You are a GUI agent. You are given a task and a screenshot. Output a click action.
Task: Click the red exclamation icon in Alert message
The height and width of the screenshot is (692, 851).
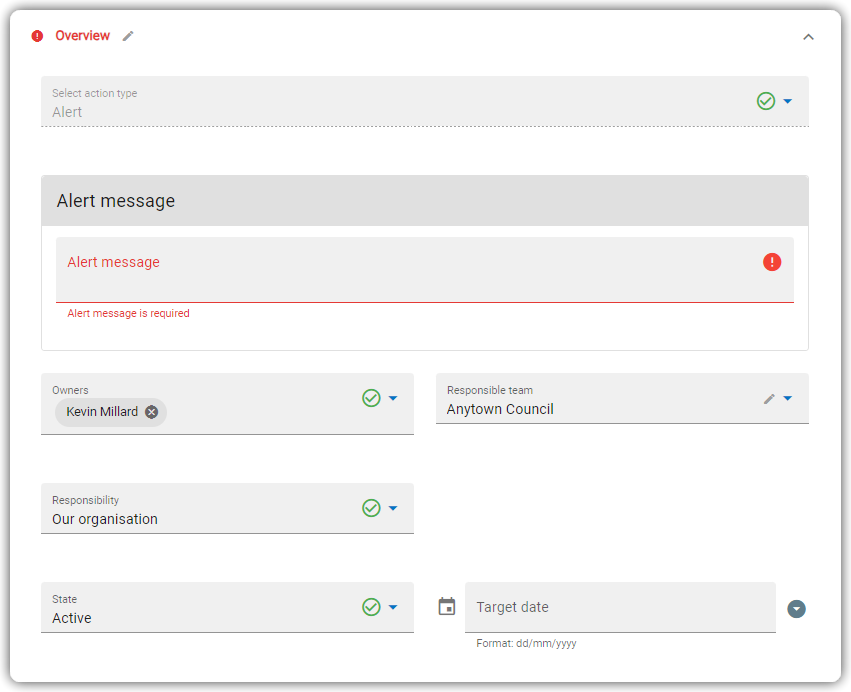click(x=772, y=262)
